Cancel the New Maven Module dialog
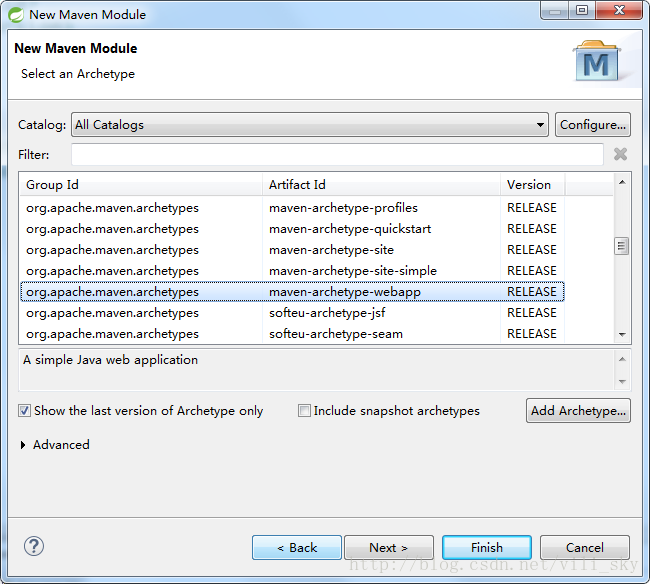650x584 pixels. 585,548
